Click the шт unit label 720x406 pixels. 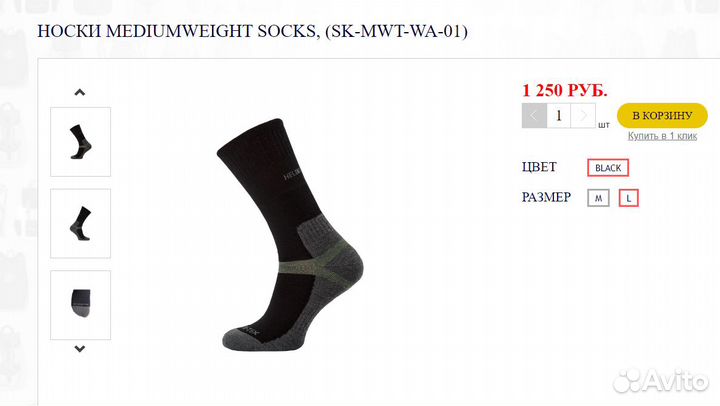click(x=604, y=125)
